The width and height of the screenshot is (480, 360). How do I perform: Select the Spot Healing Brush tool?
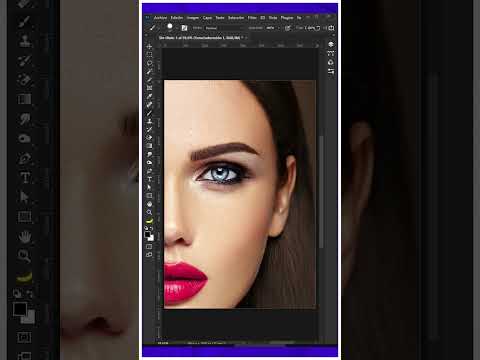click(149, 105)
